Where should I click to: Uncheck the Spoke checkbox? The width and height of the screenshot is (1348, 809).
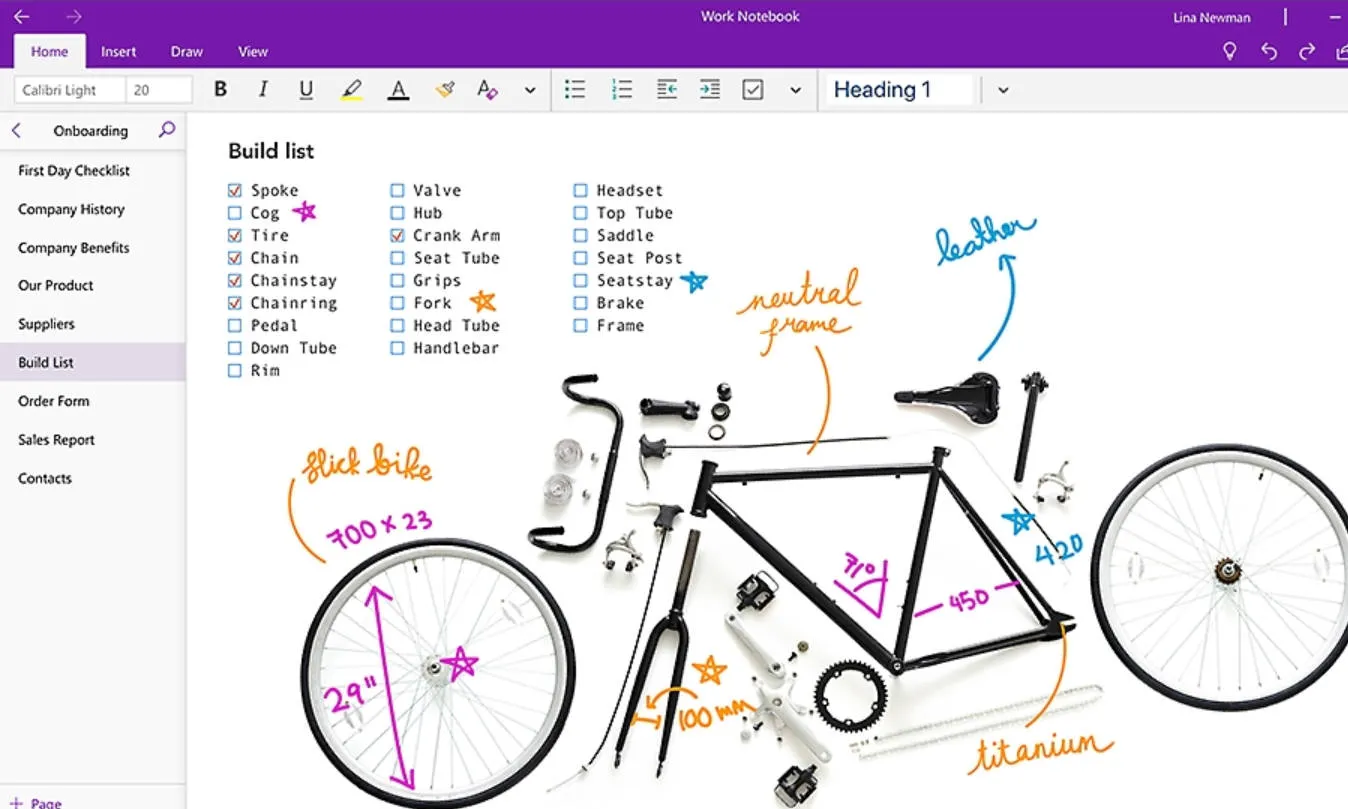point(234,189)
